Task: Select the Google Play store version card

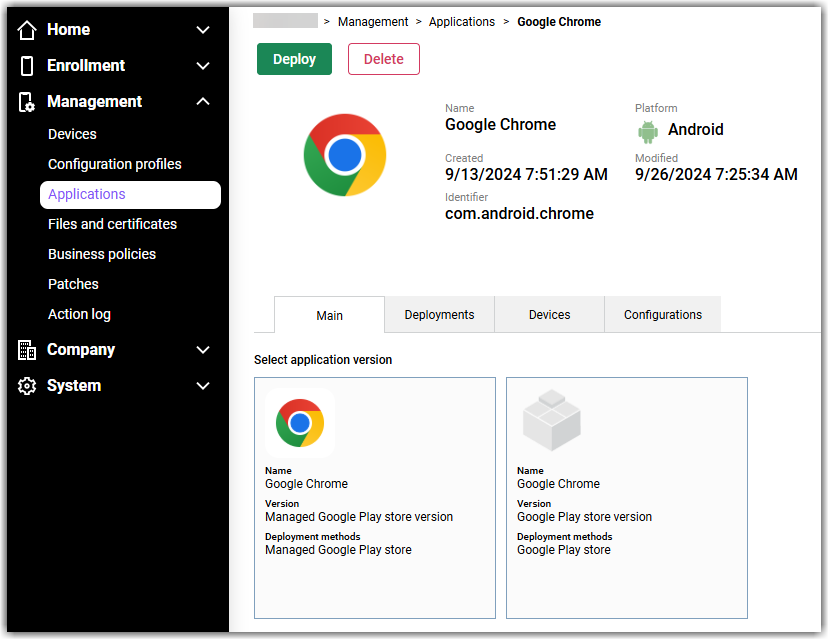Action: coord(627,498)
